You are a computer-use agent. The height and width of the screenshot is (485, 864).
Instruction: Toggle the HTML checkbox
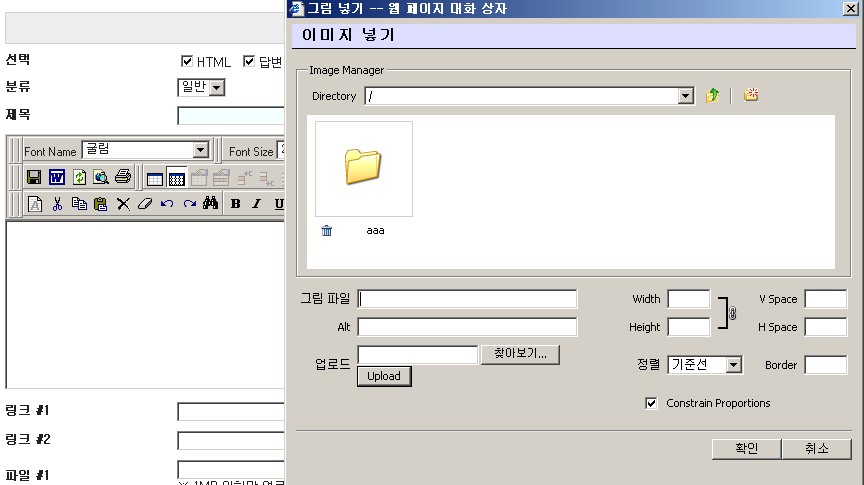[187, 61]
